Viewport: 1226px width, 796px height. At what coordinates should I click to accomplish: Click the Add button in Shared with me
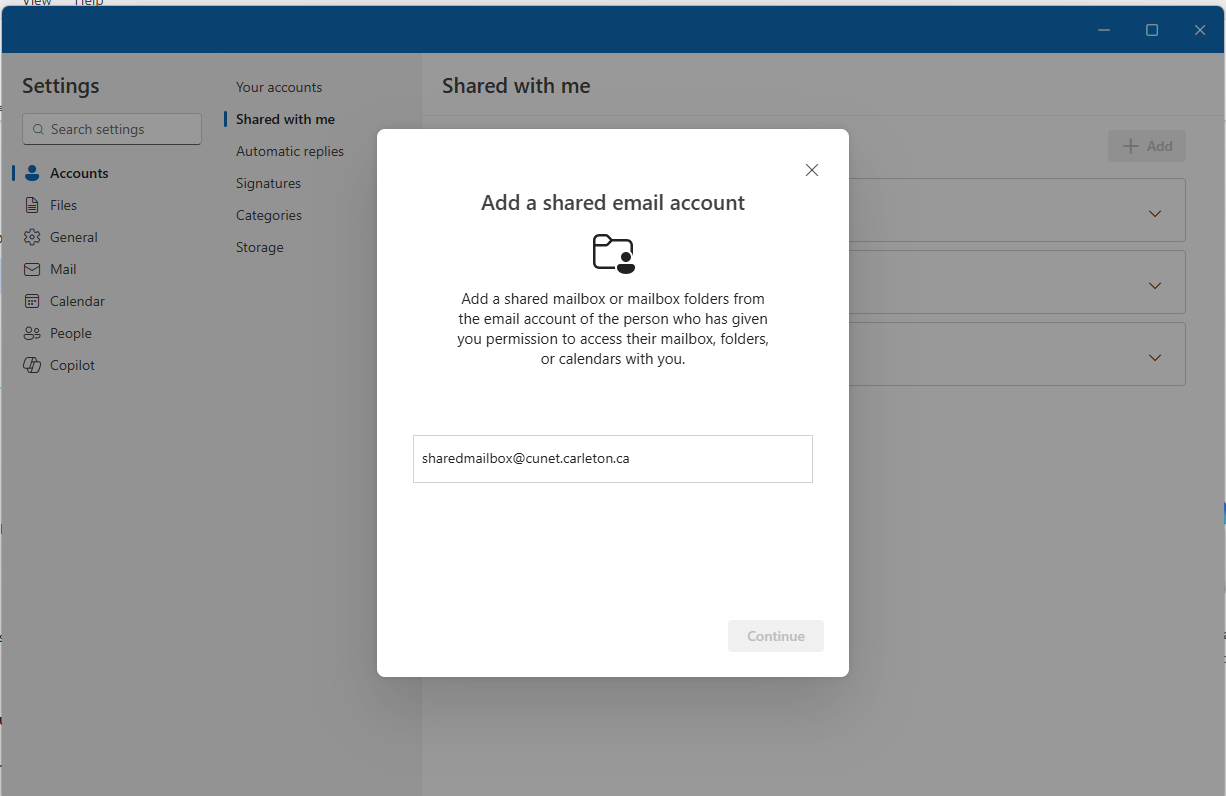tap(1147, 146)
